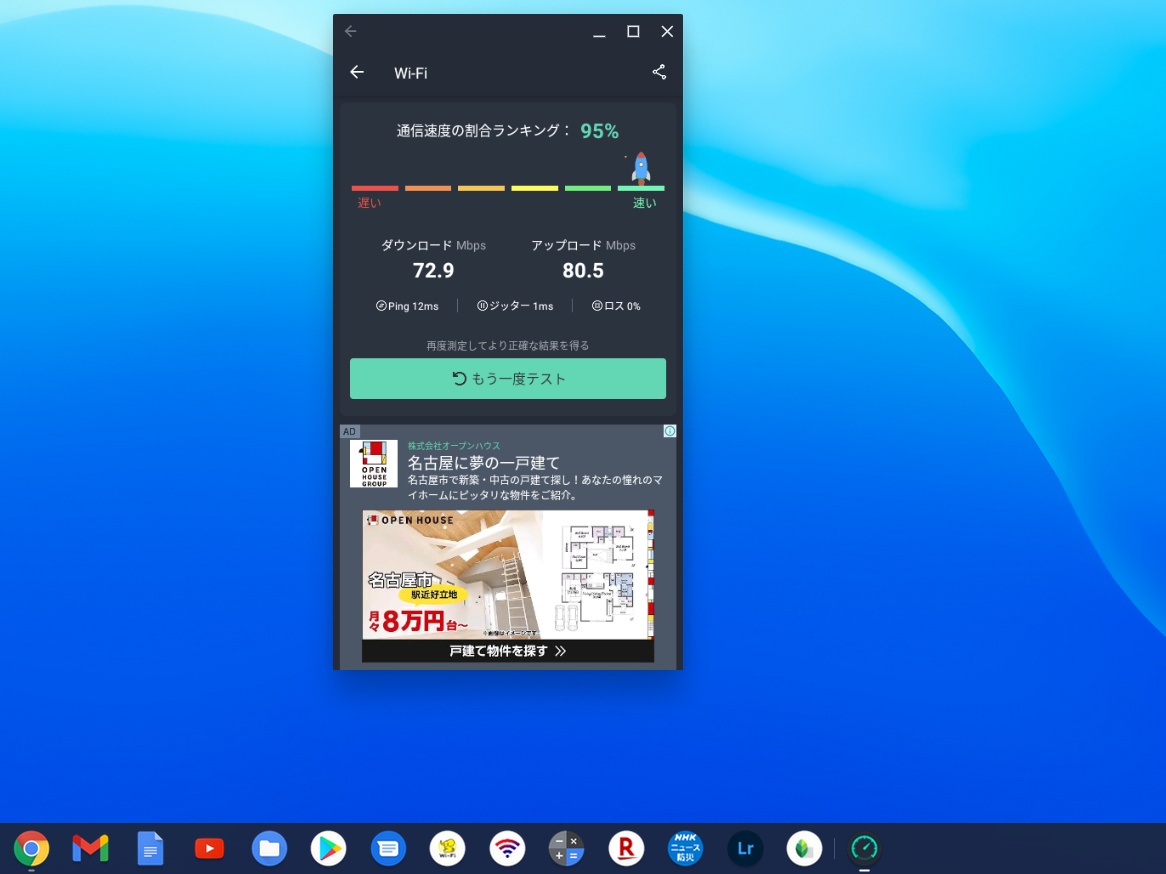Launch the Calculator app from the shelf
Viewport: 1166px width, 874px height.
[x=567, y=848]
